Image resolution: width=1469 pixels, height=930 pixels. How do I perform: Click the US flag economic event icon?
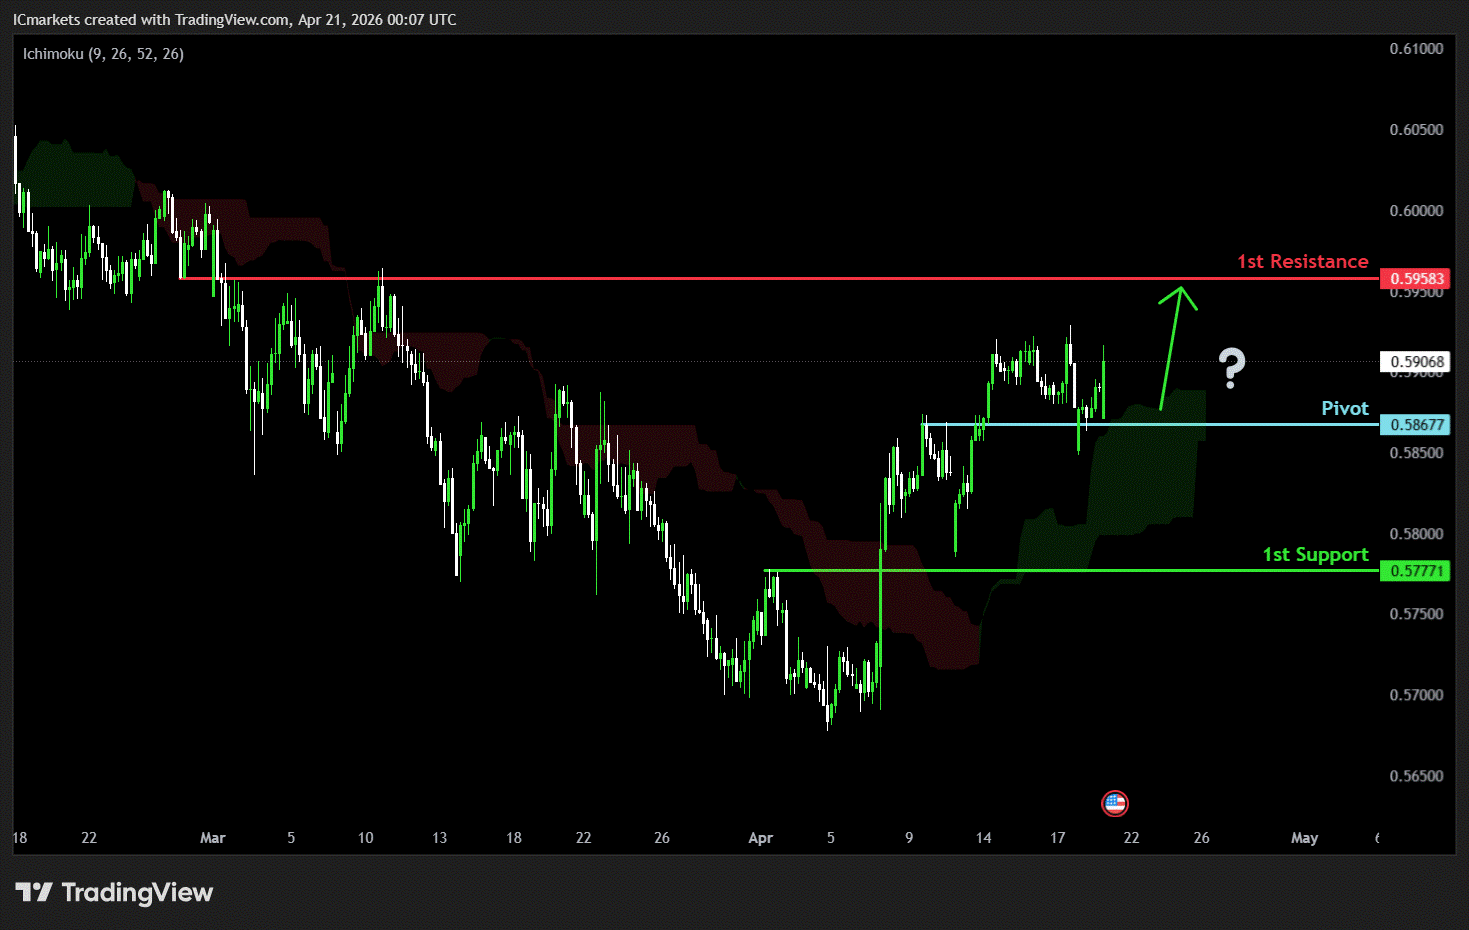pos(1114,803)
